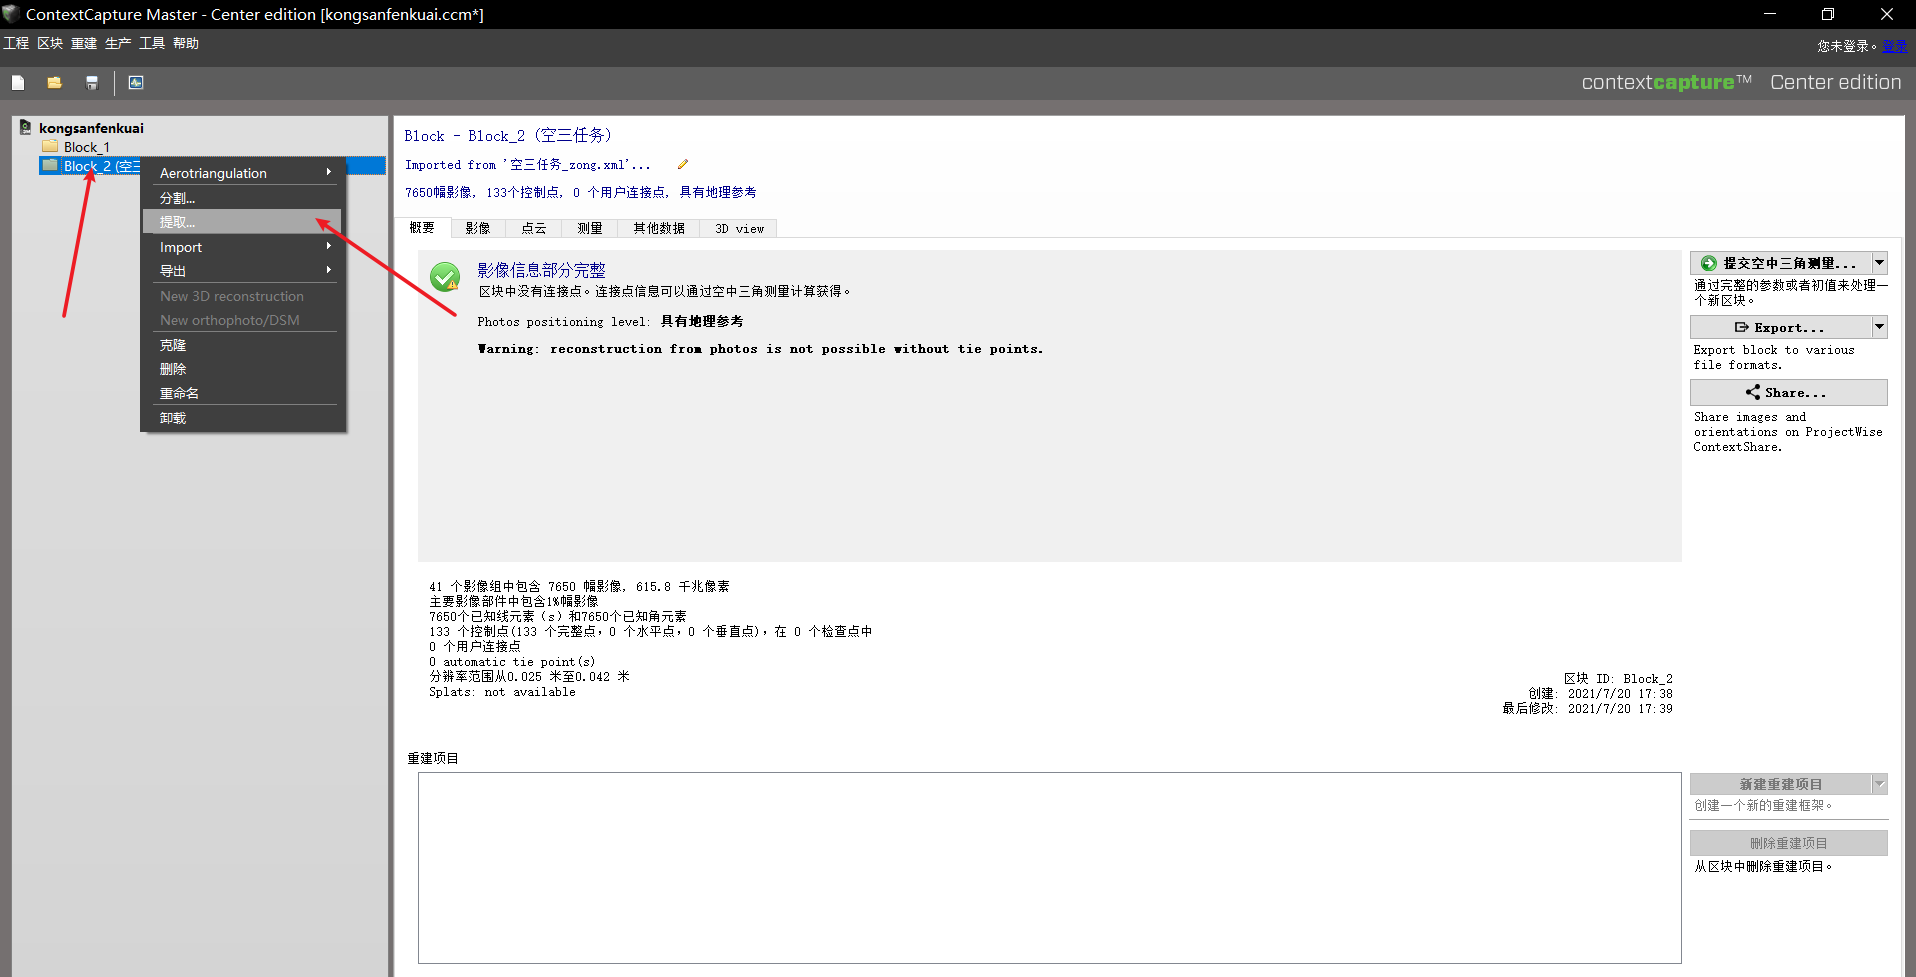Choose 卸载 from the context menu

tap(243, 418)
